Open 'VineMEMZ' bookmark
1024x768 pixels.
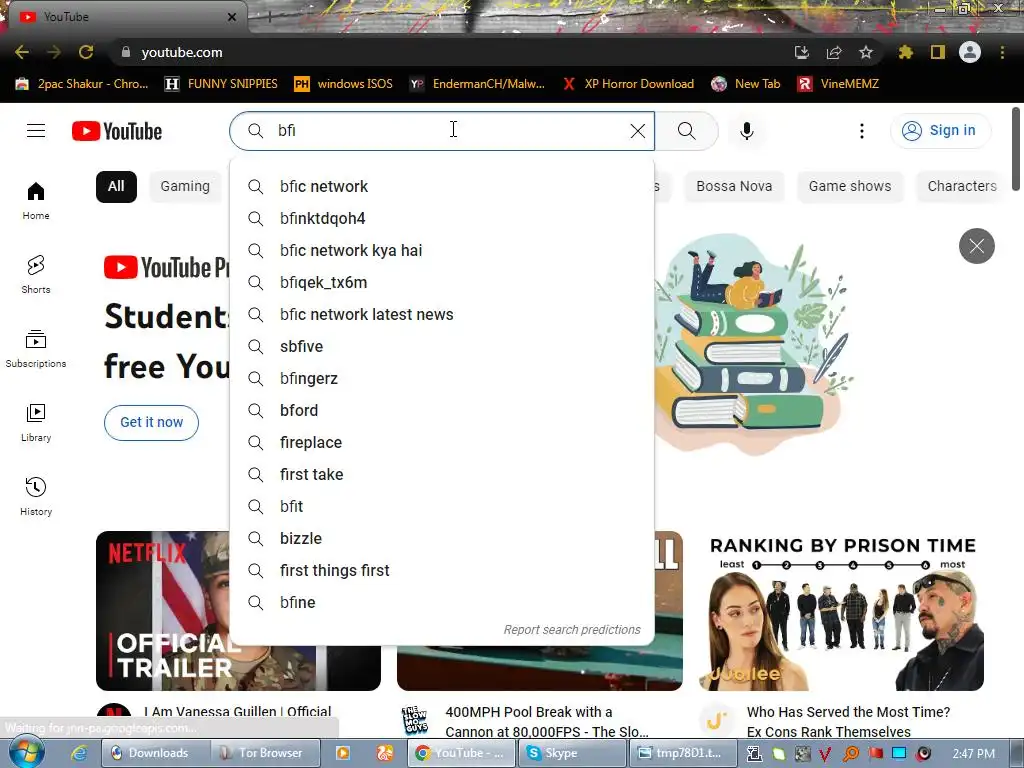tap(839, 84)
